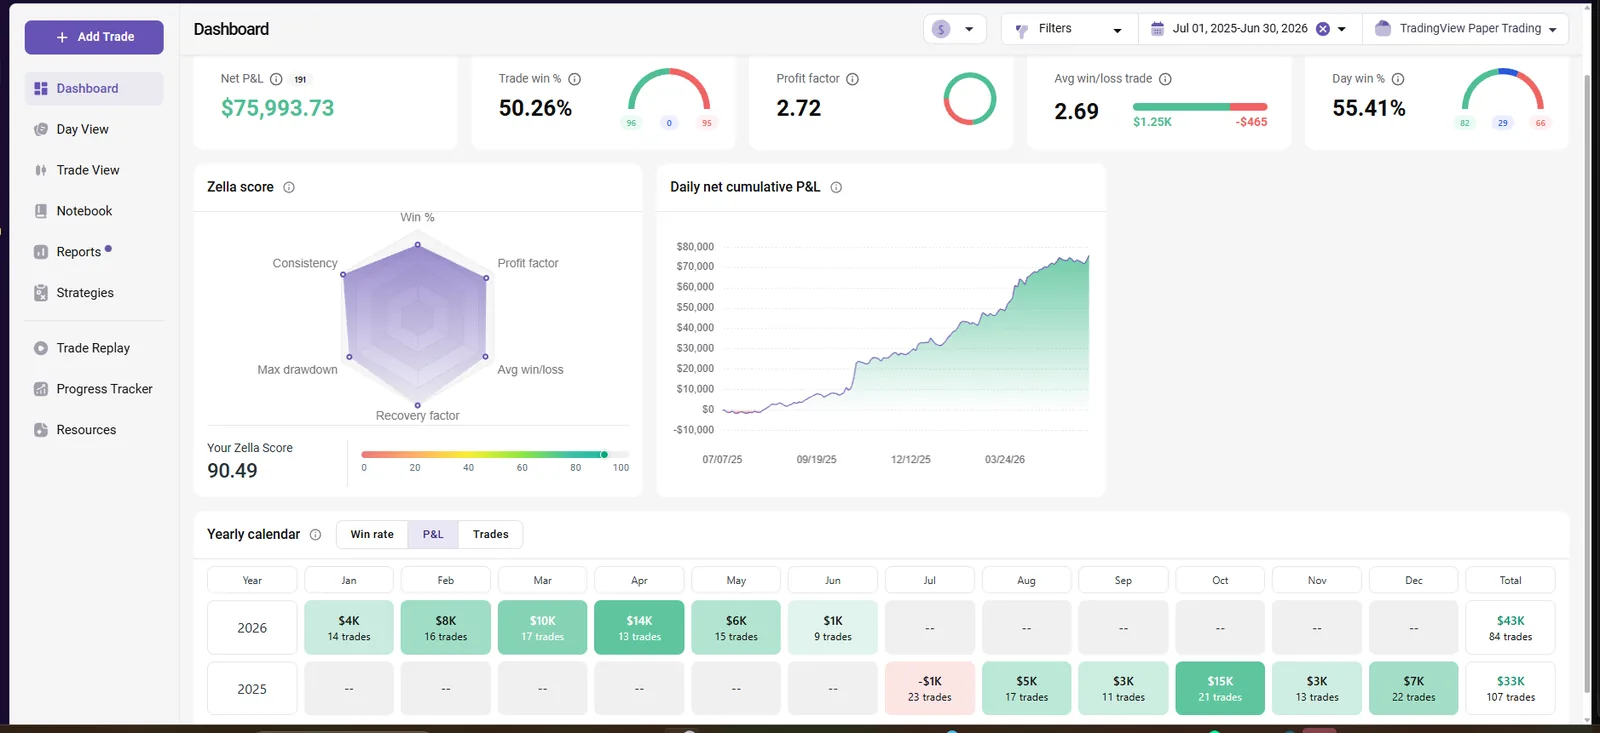This screenshot has width=1600, height=733.
Task: Click the calendar icon beside date range
Action: click(1157, 28)
